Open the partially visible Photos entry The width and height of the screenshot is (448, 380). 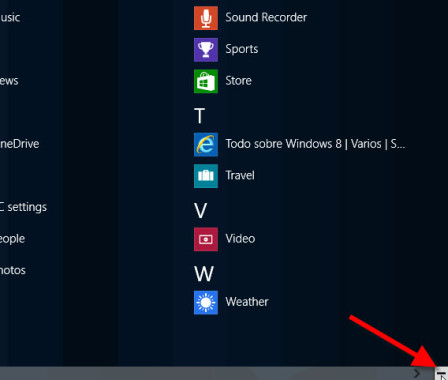(13, 270)
